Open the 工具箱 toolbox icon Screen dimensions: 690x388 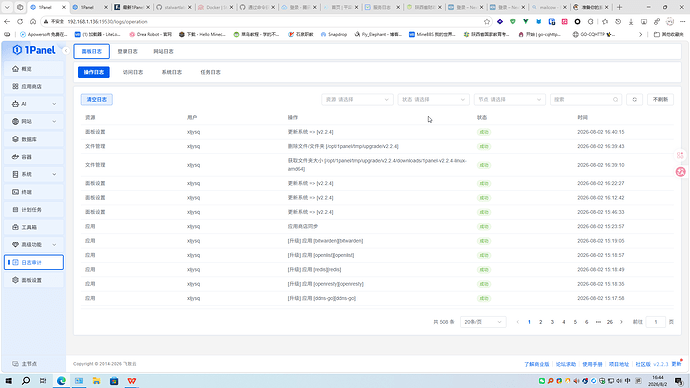coord(15,227)
